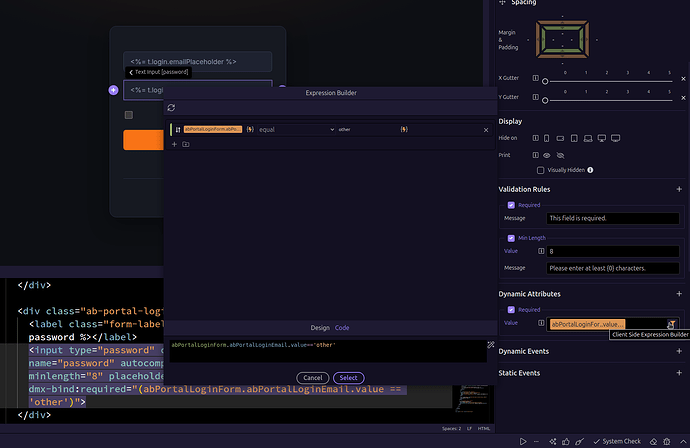
Task: Click the orange abPortalLoginForm expression tag
Action: [x=213, y=129]
